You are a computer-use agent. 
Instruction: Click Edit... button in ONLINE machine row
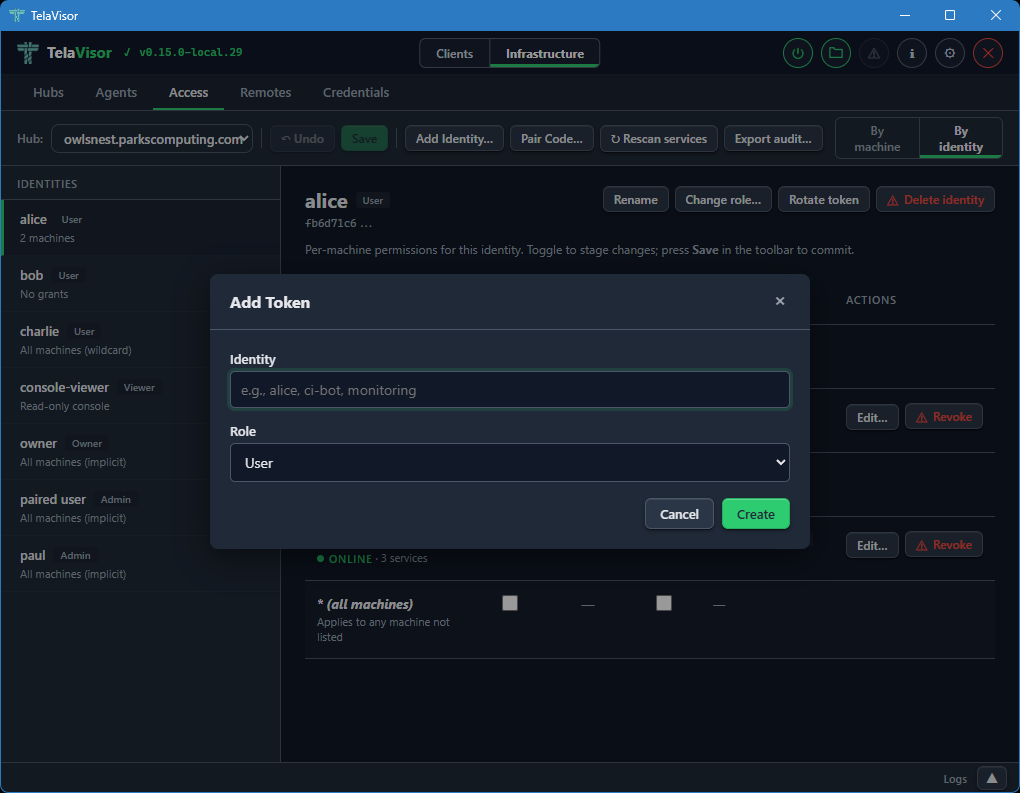[x=872, y=545]
